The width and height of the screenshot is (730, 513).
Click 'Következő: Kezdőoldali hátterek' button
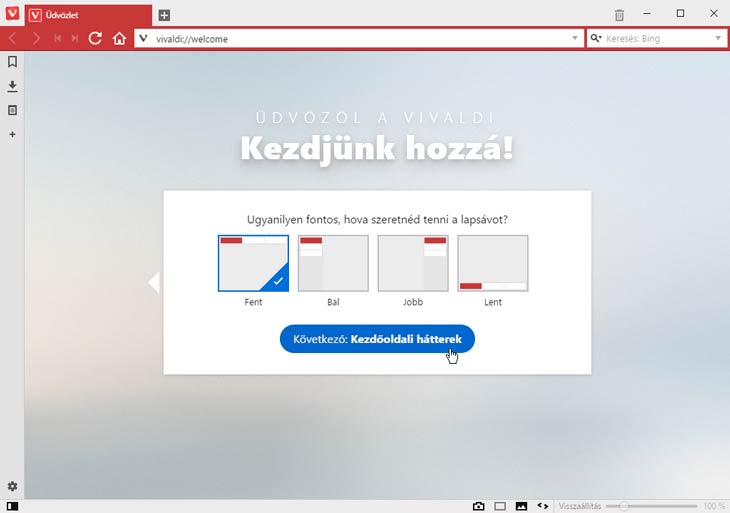tap(377, 339)
